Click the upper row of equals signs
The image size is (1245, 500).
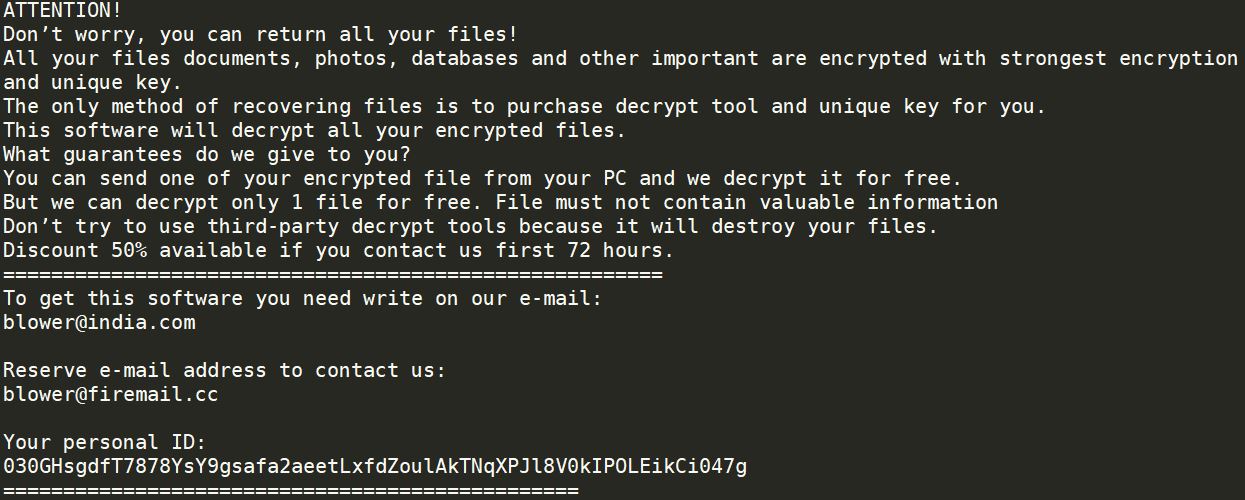click(x=333, y=274)
